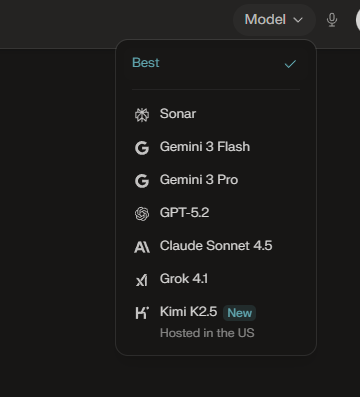Click the chevron arrow on Model button
The height and width of the screenshot is (397, 360).
298,20
